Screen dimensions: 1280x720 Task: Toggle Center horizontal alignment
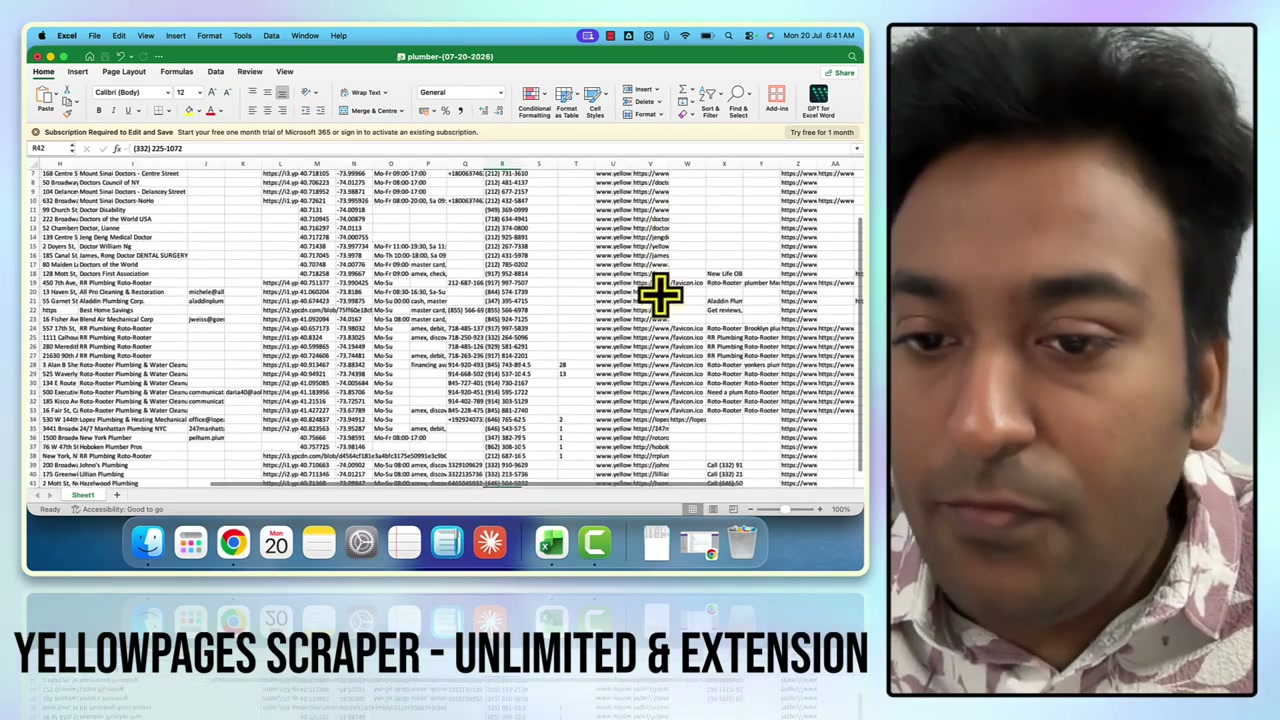[x=267, y=110]
